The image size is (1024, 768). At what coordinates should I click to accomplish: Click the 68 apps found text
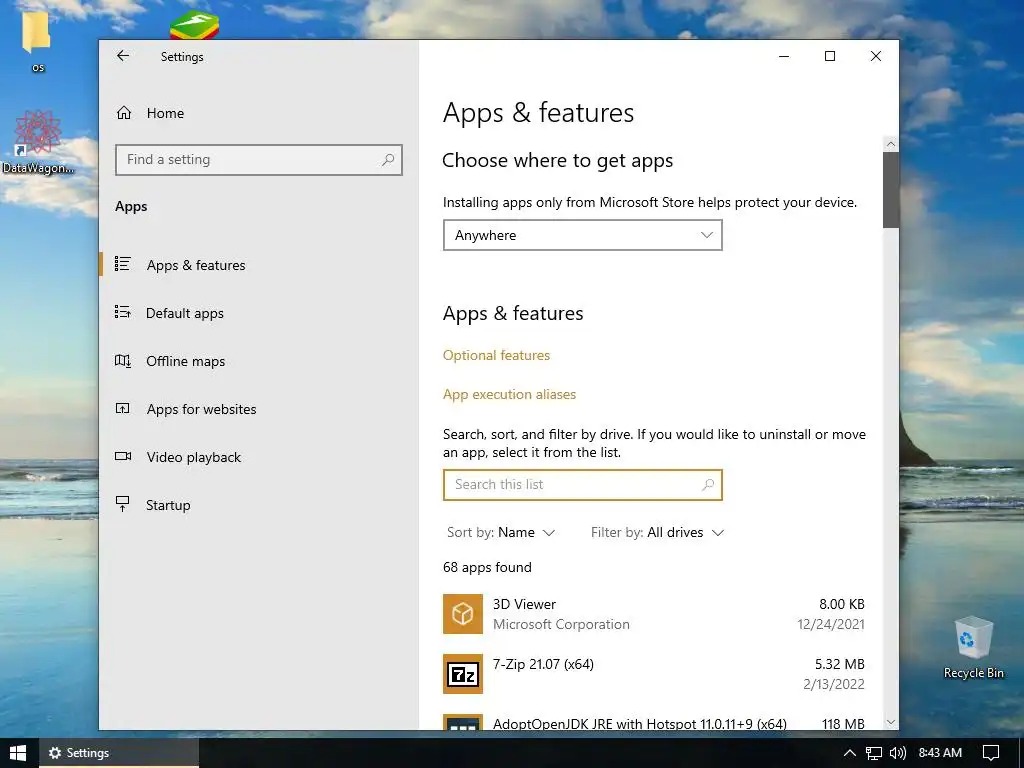click(x=487, y=567)
